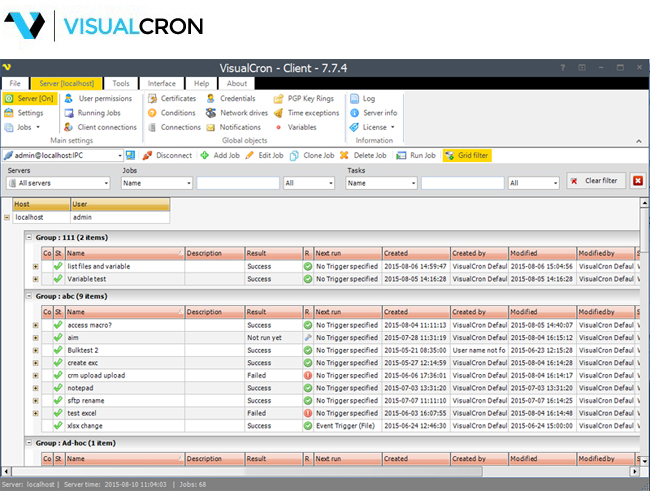Open Credentials manager
The width and height of the screenshot is (650, 491).
coord(231,99)
